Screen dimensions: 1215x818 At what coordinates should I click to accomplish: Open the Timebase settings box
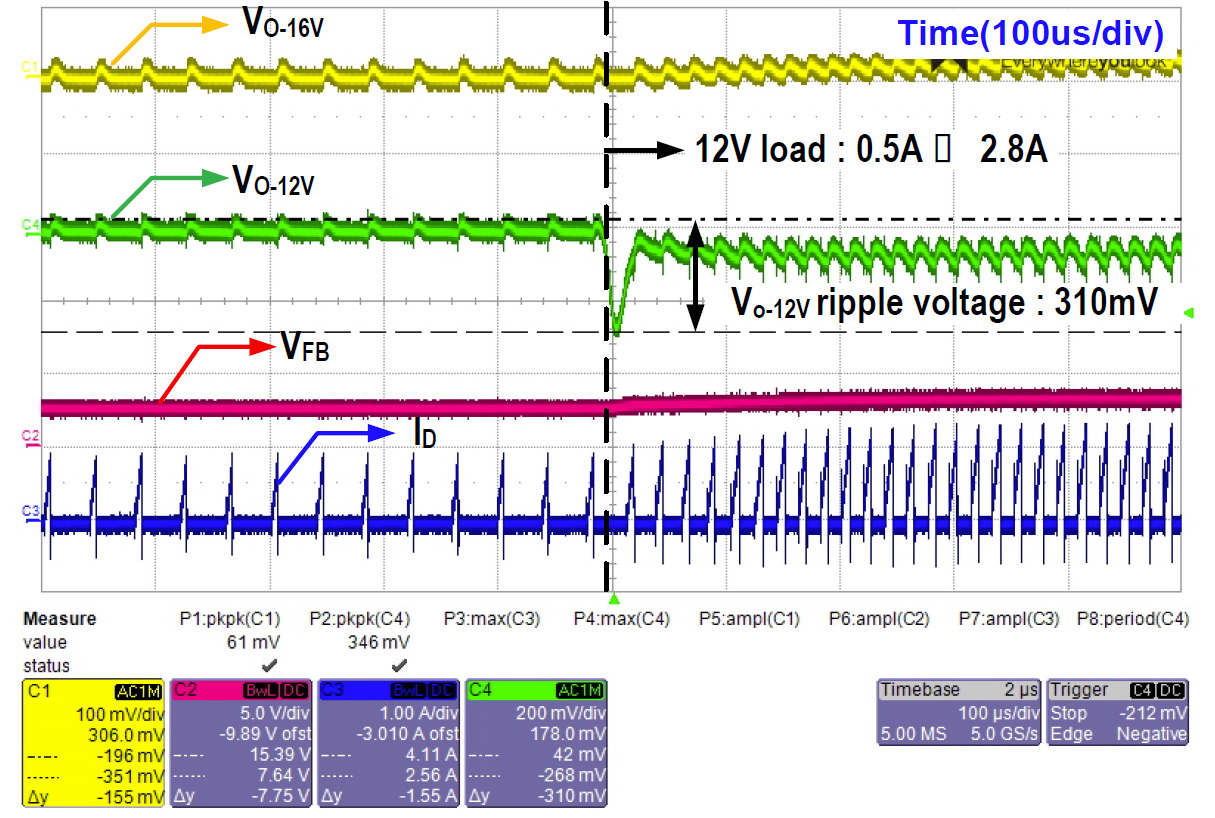pos(958,713)
